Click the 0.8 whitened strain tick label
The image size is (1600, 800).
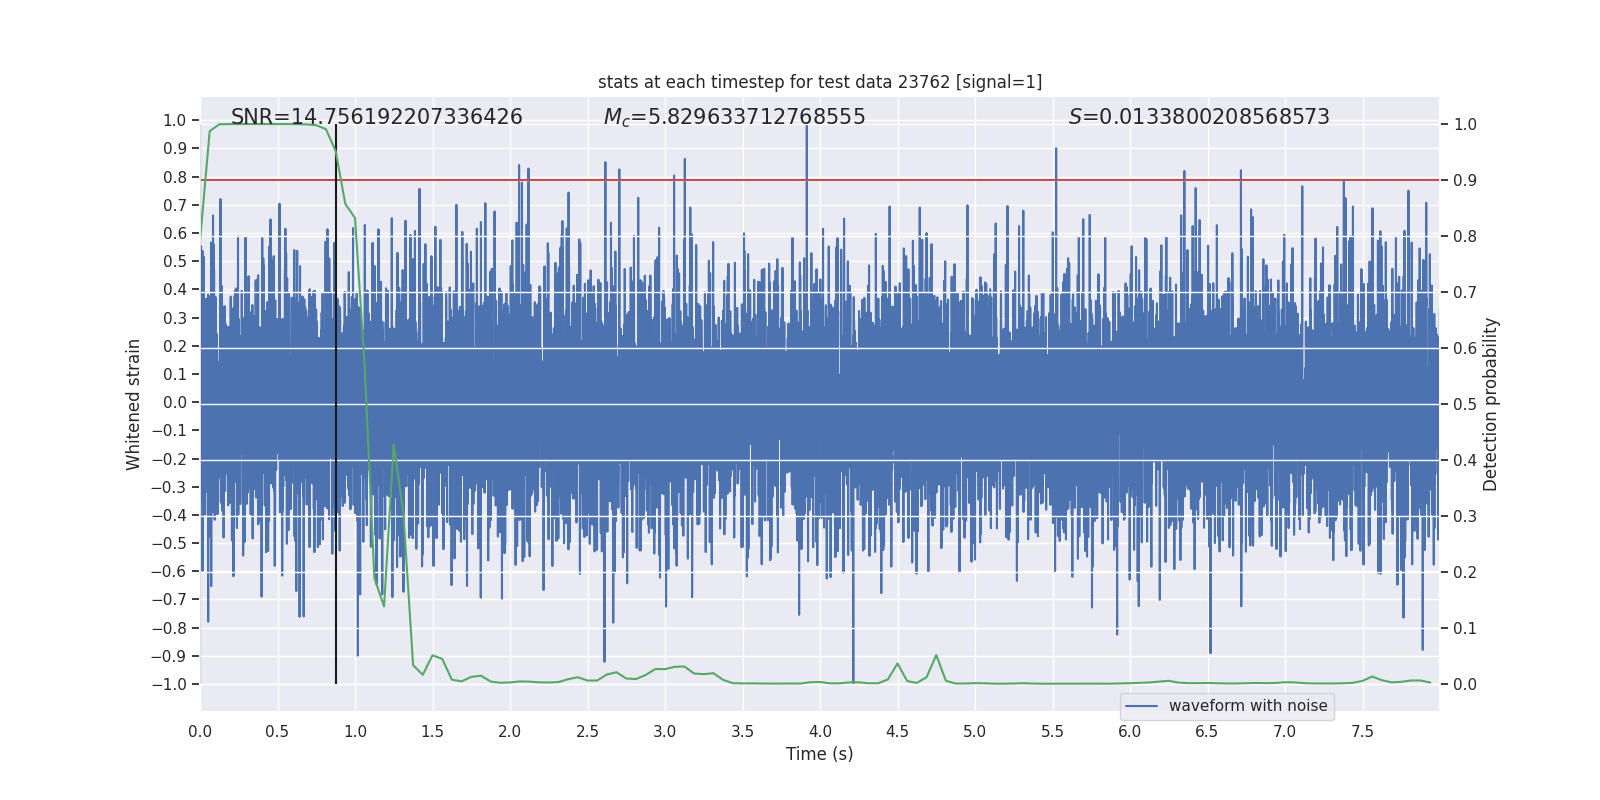tap(175, 177)
